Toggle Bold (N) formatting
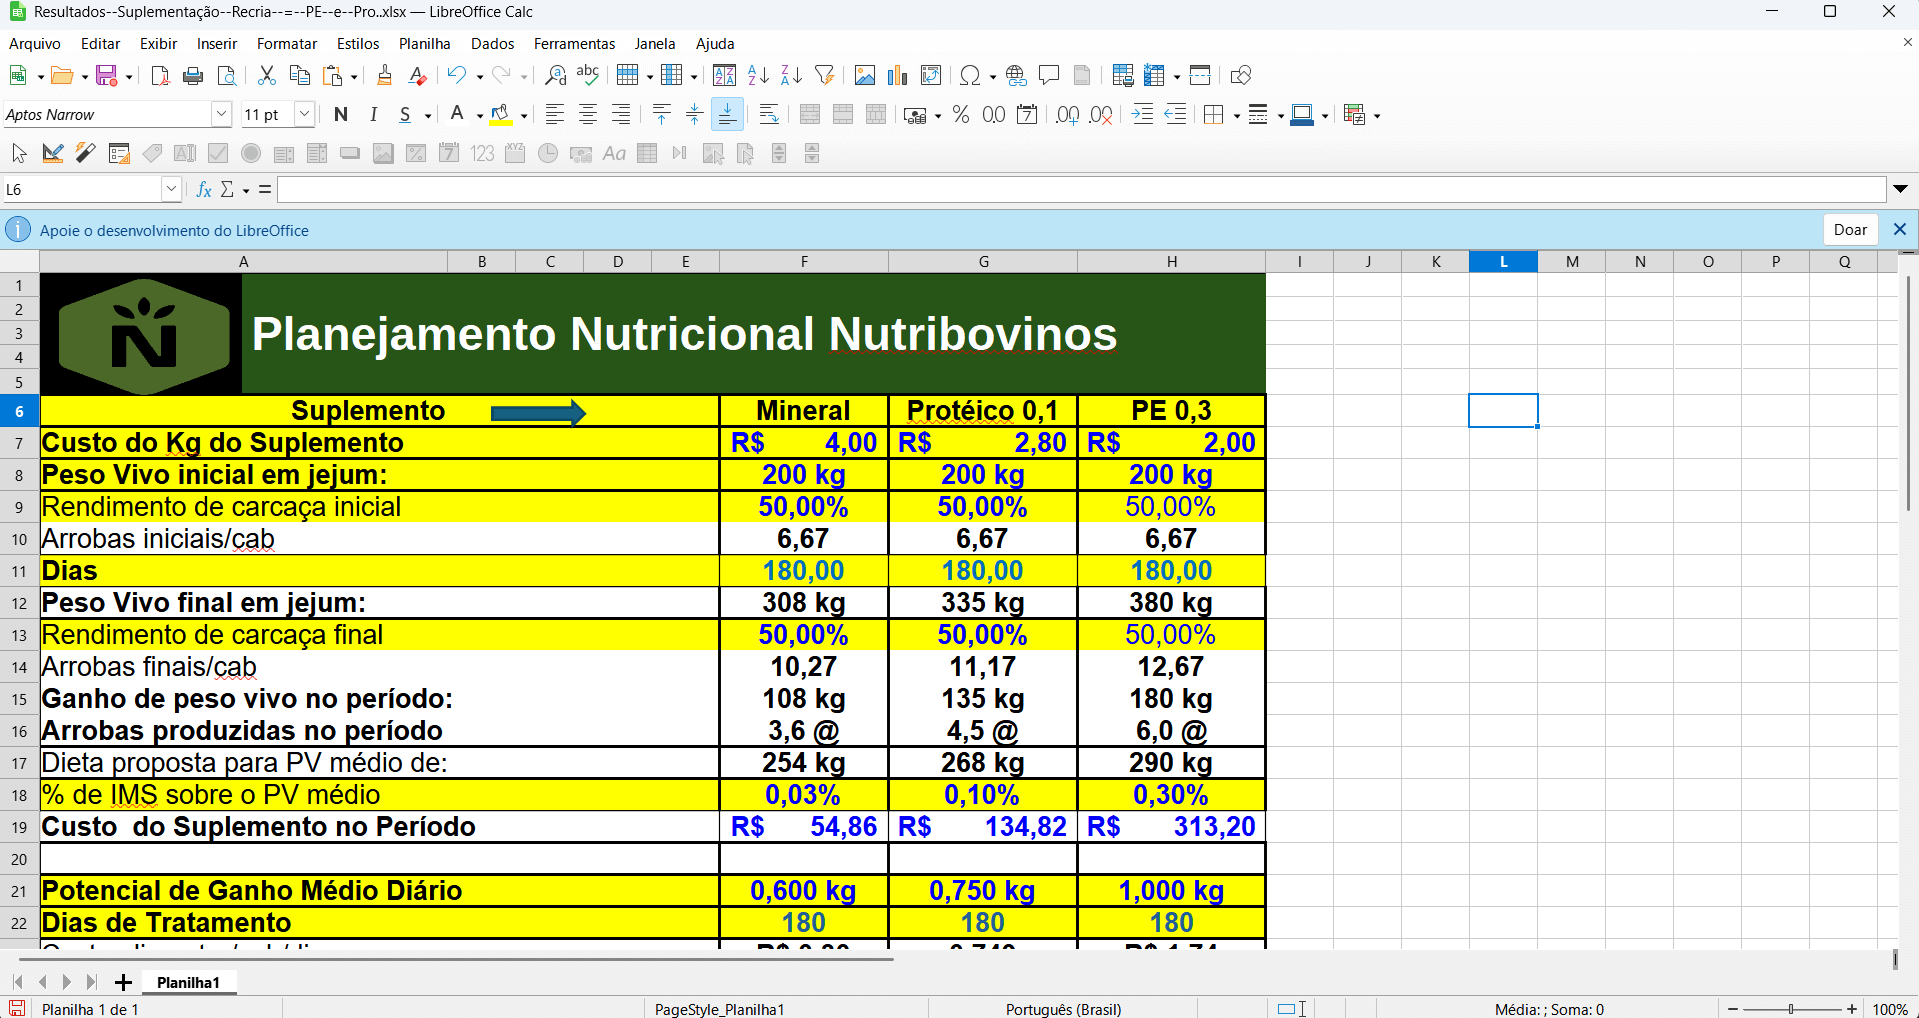Screen dimensions: 1919x1018 [x=341, y=115]
